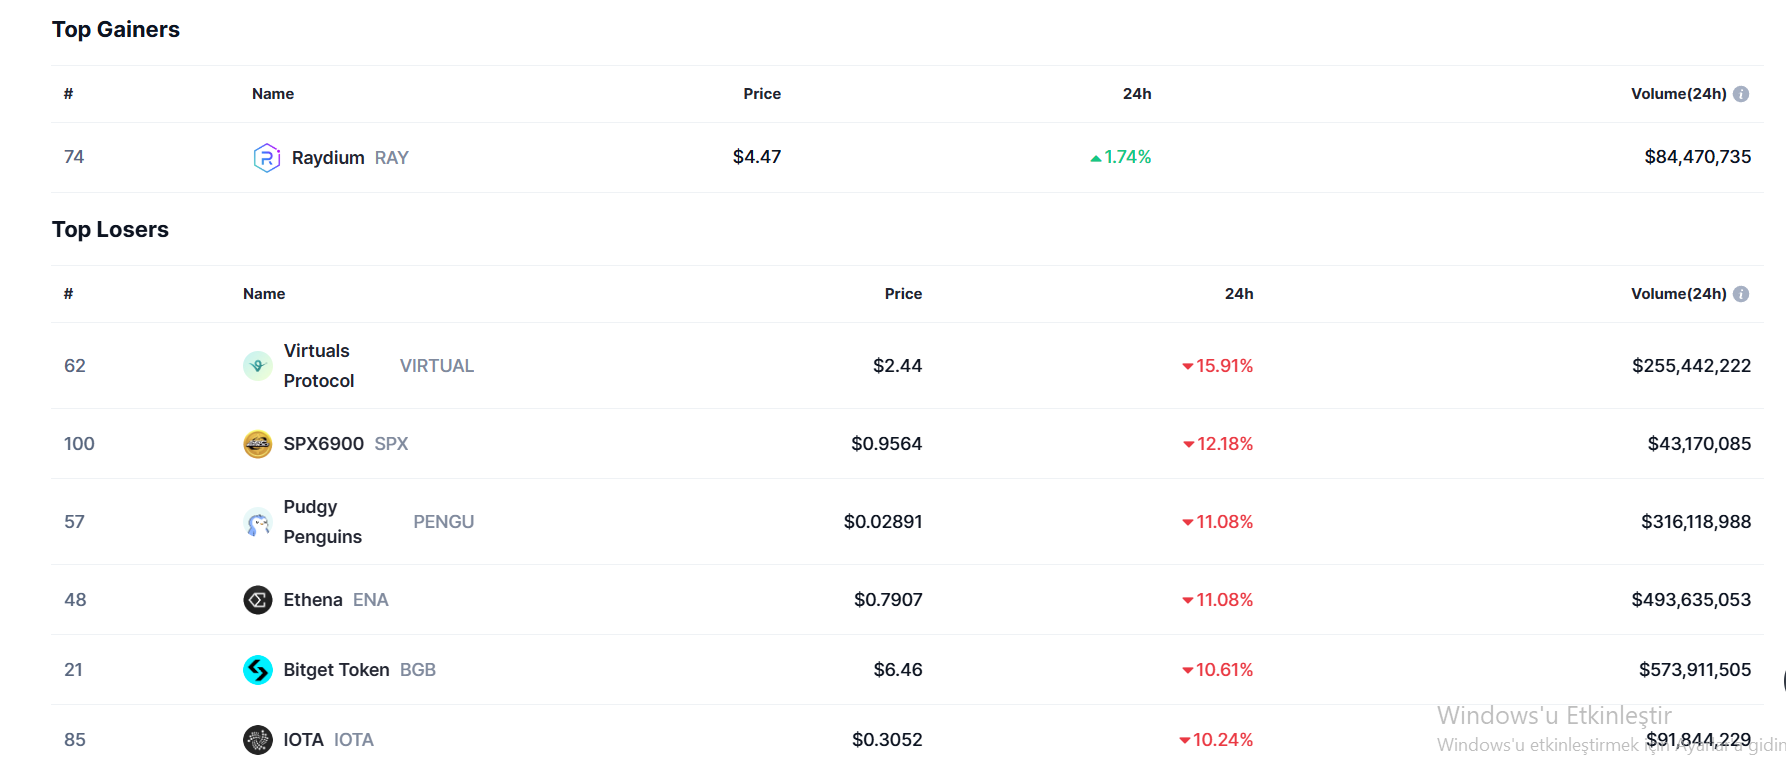Open the Bitget Token coin link
This screenshot has height=767, width=1786.
[336, 670]
